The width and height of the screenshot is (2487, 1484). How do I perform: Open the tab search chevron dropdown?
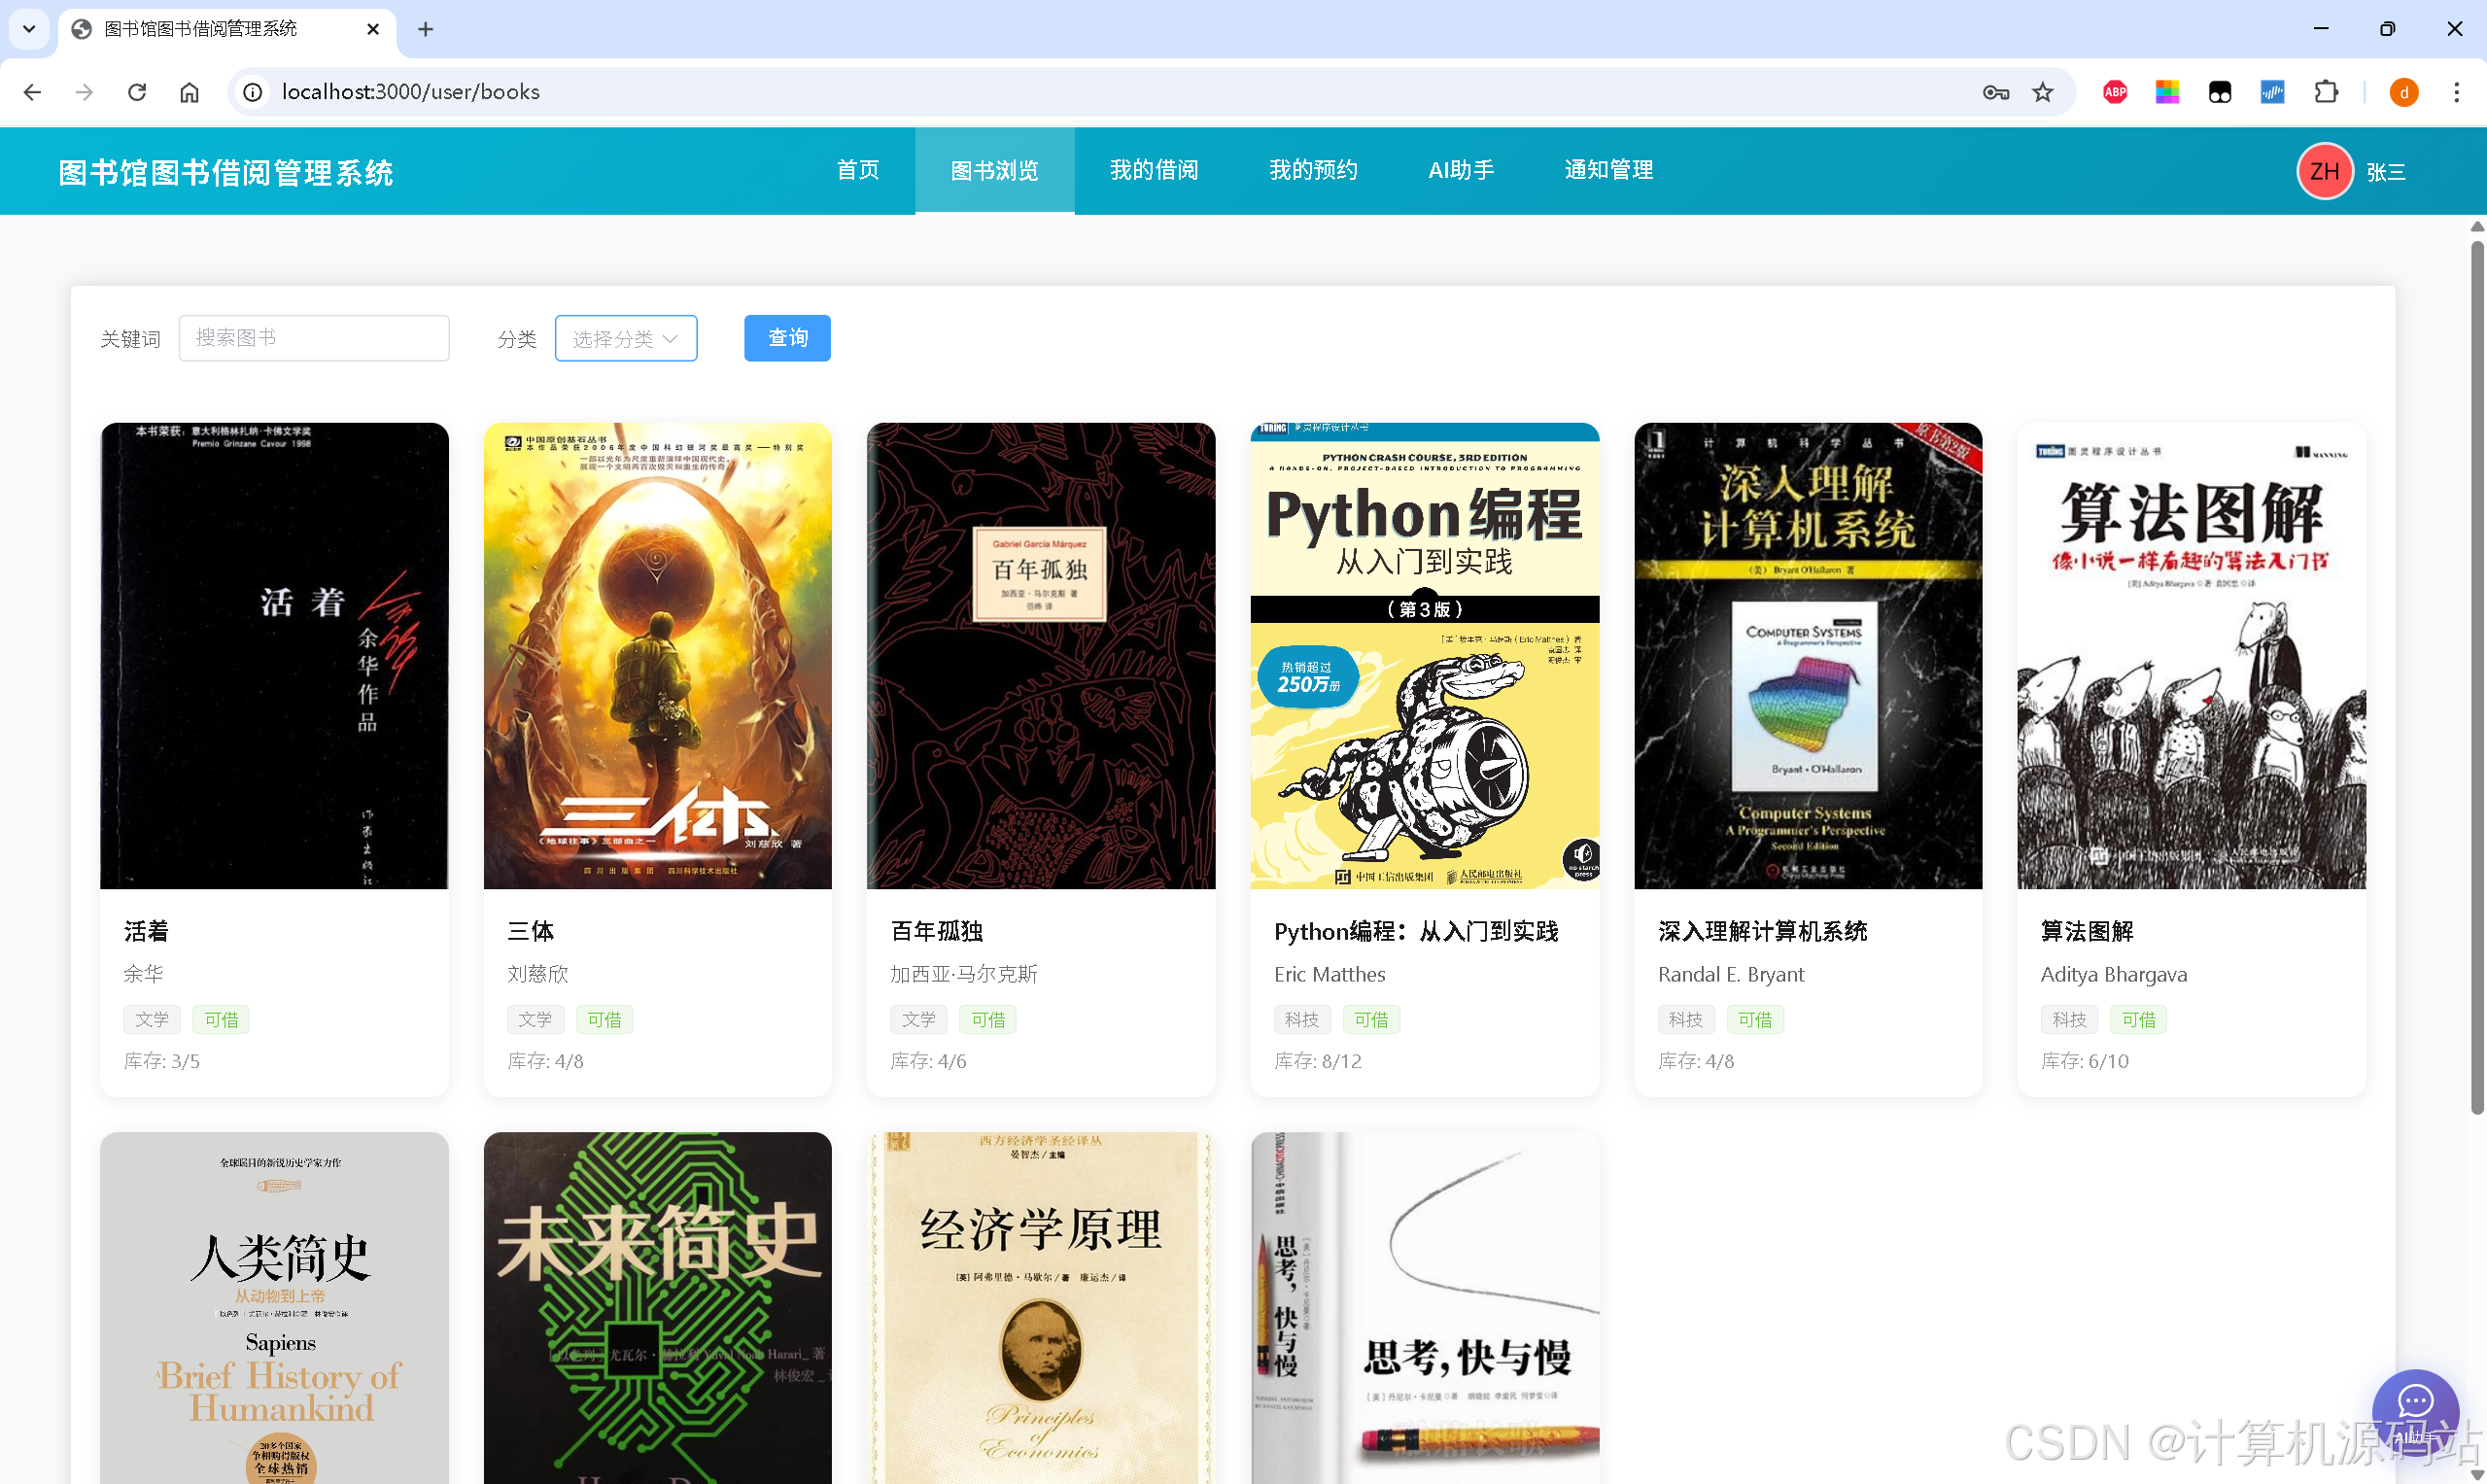point(29,29)
